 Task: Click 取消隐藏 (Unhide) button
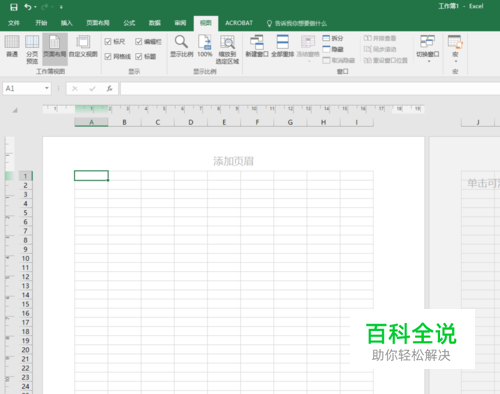click(339, 60)
